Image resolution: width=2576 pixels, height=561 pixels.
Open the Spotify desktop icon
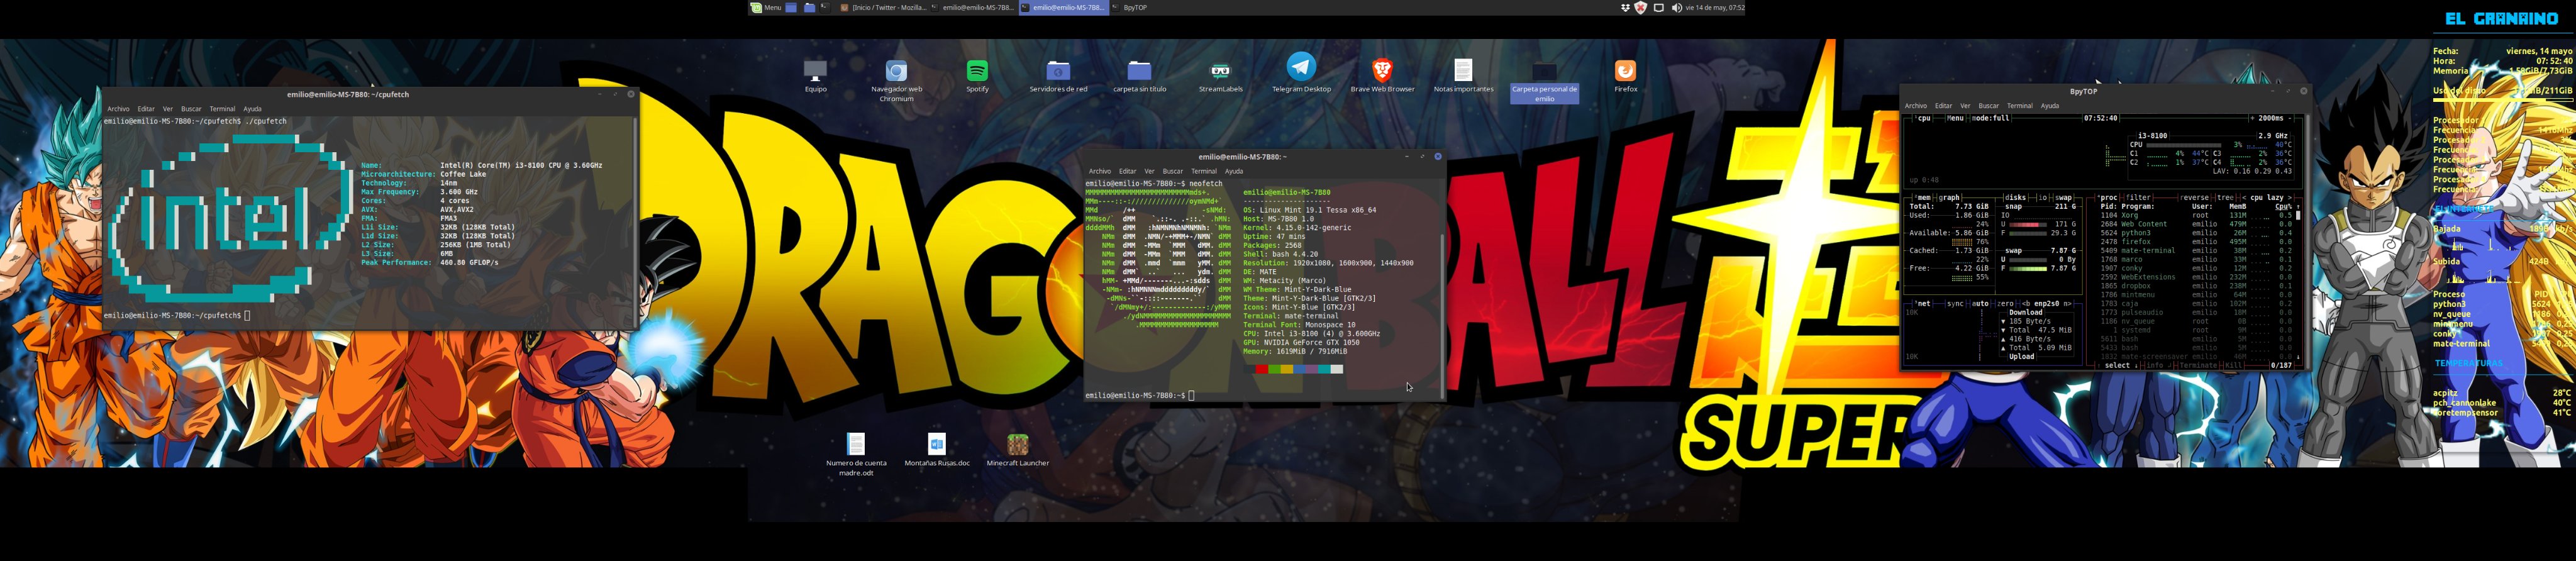coord(977,72)
